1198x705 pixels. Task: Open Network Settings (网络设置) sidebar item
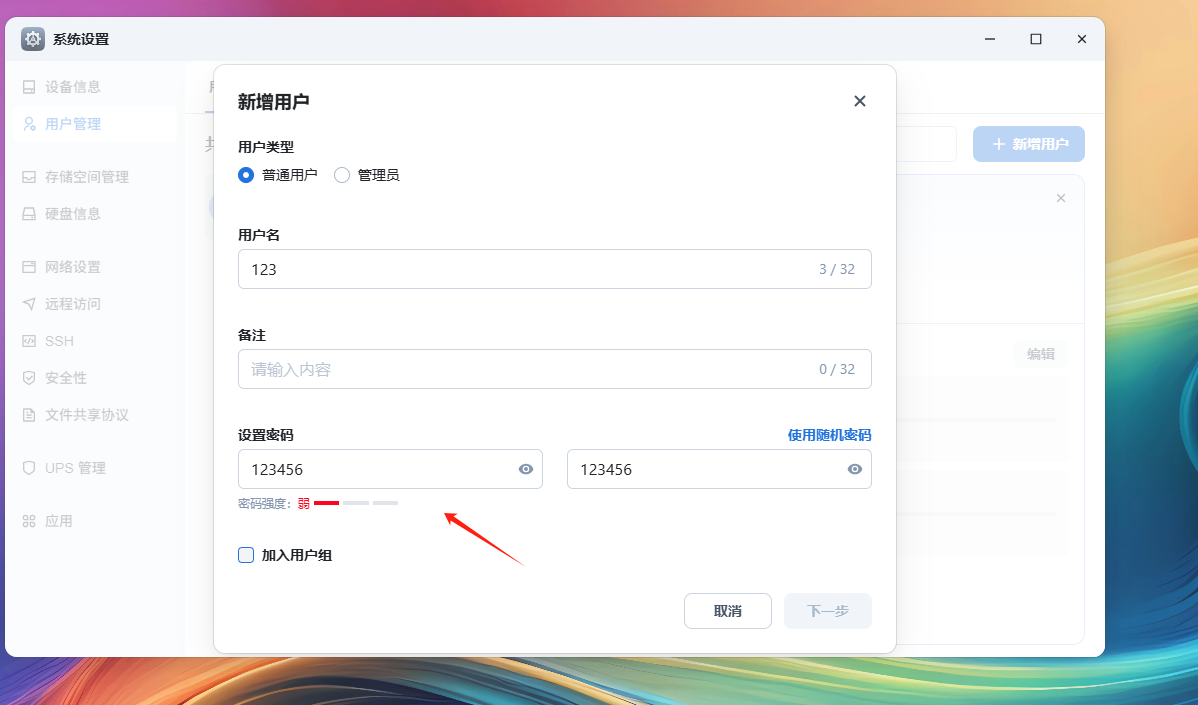pos(95,267)
